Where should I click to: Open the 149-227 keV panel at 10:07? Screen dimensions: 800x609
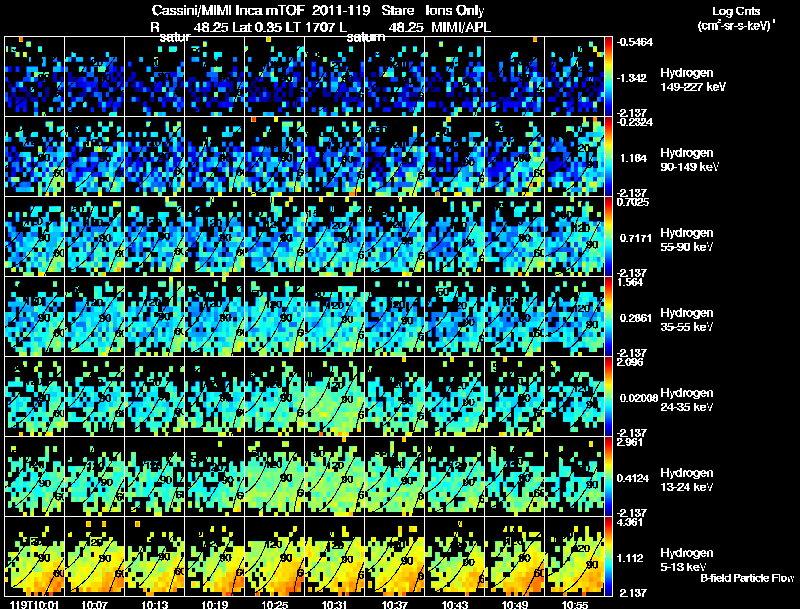(94, 76)
